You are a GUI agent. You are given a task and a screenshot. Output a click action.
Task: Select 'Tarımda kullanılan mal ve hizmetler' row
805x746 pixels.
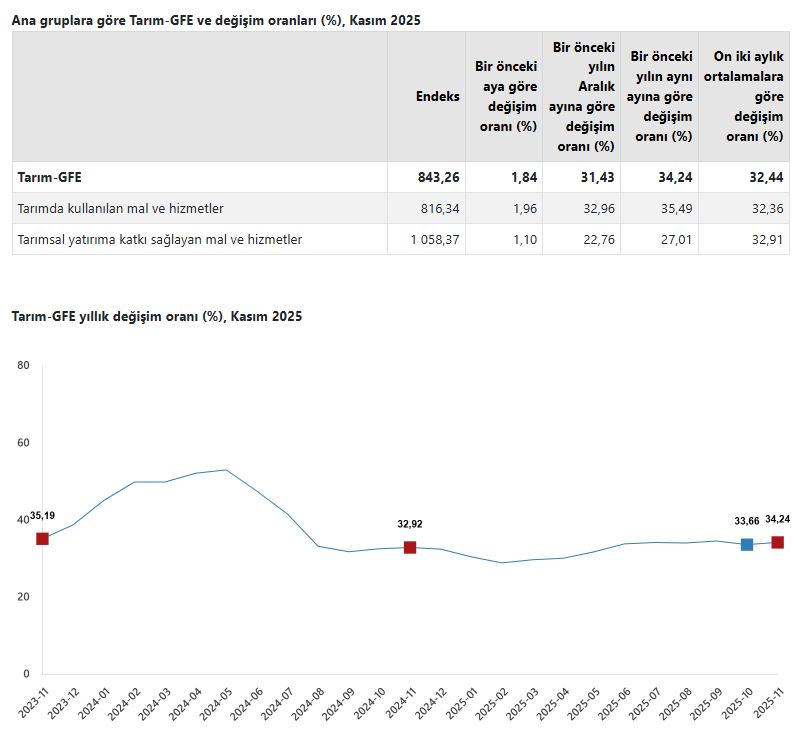click(x=121, y=208)
